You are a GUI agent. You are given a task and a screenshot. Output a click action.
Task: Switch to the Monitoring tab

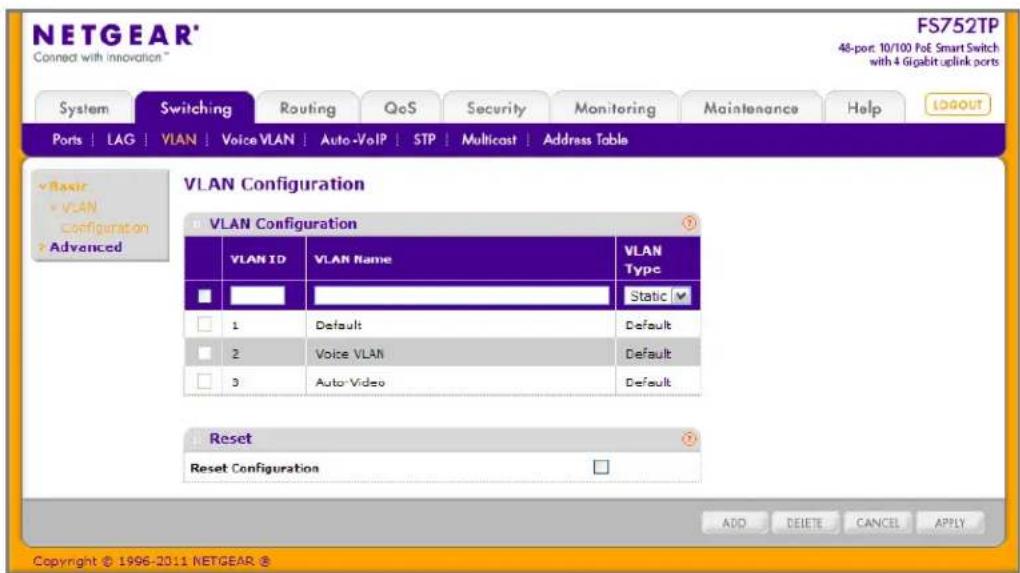tap(615, 108)
